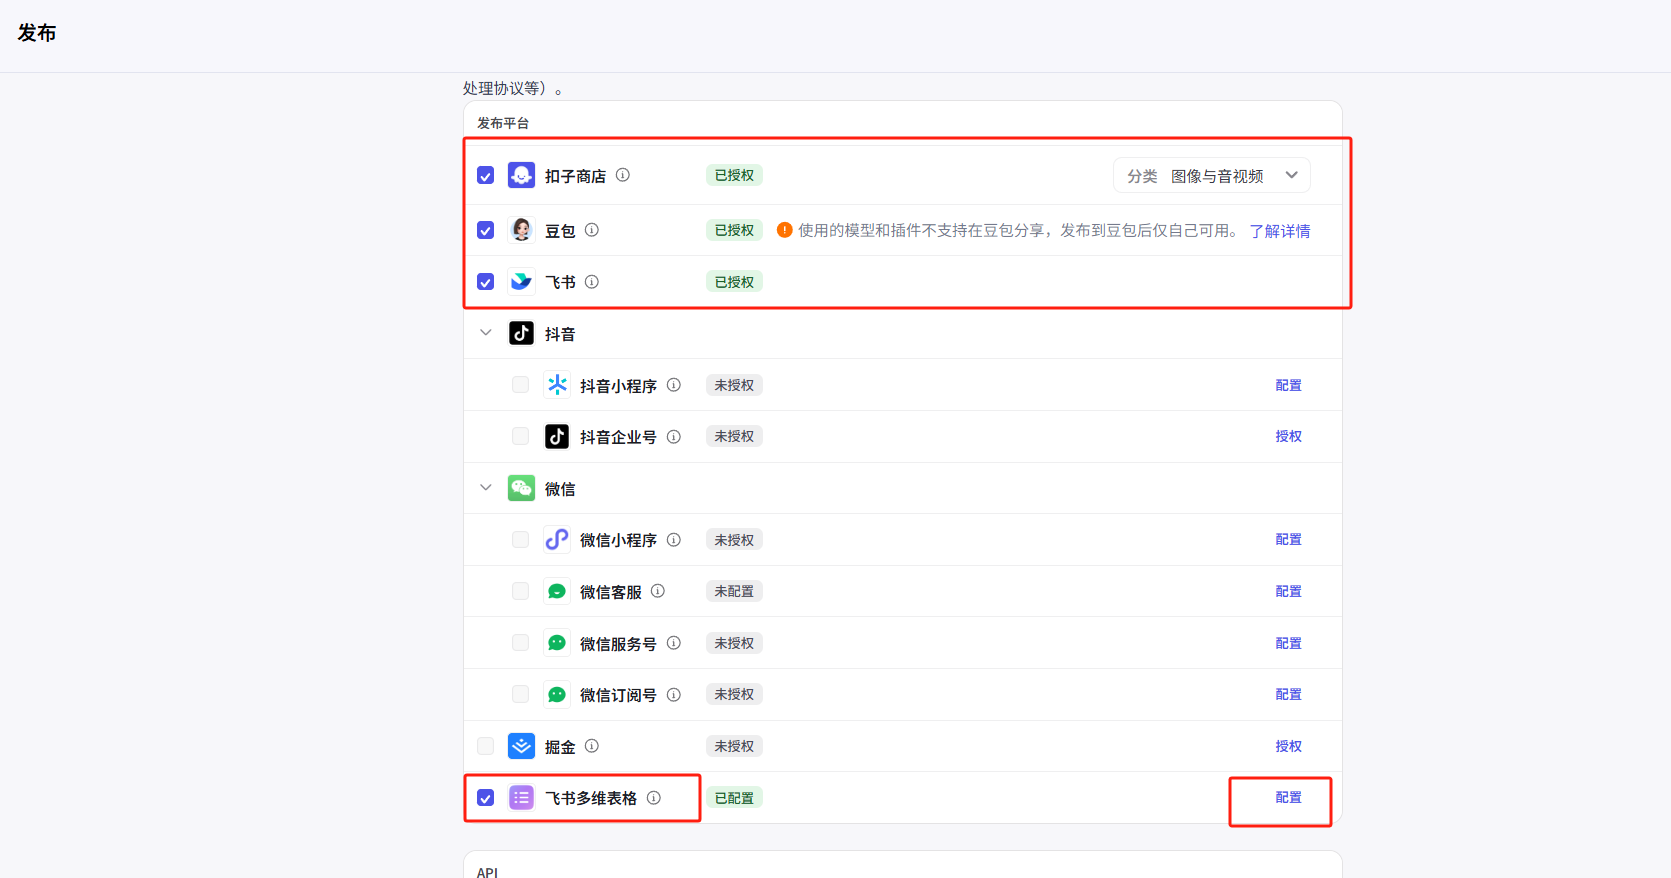Toggle the 微信订阅号 checkbox
The width and height of the screenshot is (1671, 878).
[x=521, y=694]
